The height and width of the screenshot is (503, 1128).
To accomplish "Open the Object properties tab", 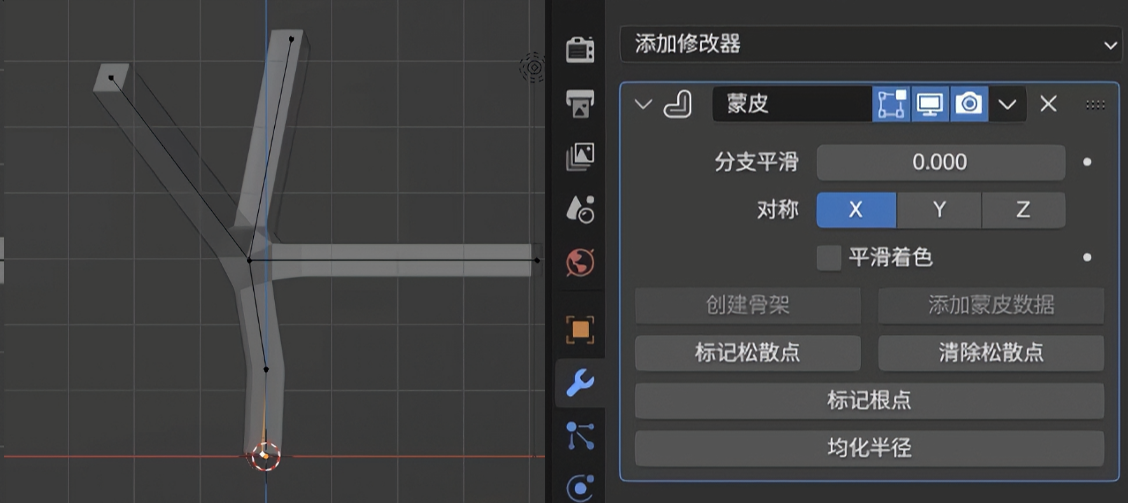I will pyautogui.click(x=580, y=330).
